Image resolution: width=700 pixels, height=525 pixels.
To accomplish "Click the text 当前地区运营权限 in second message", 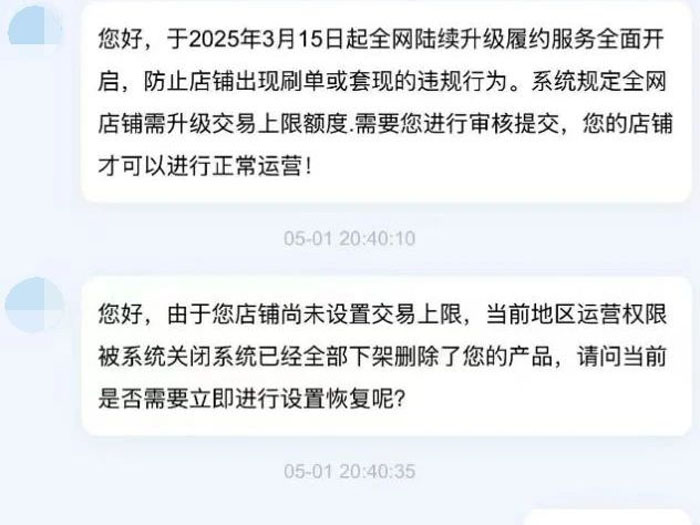I will tap(576, 314).
